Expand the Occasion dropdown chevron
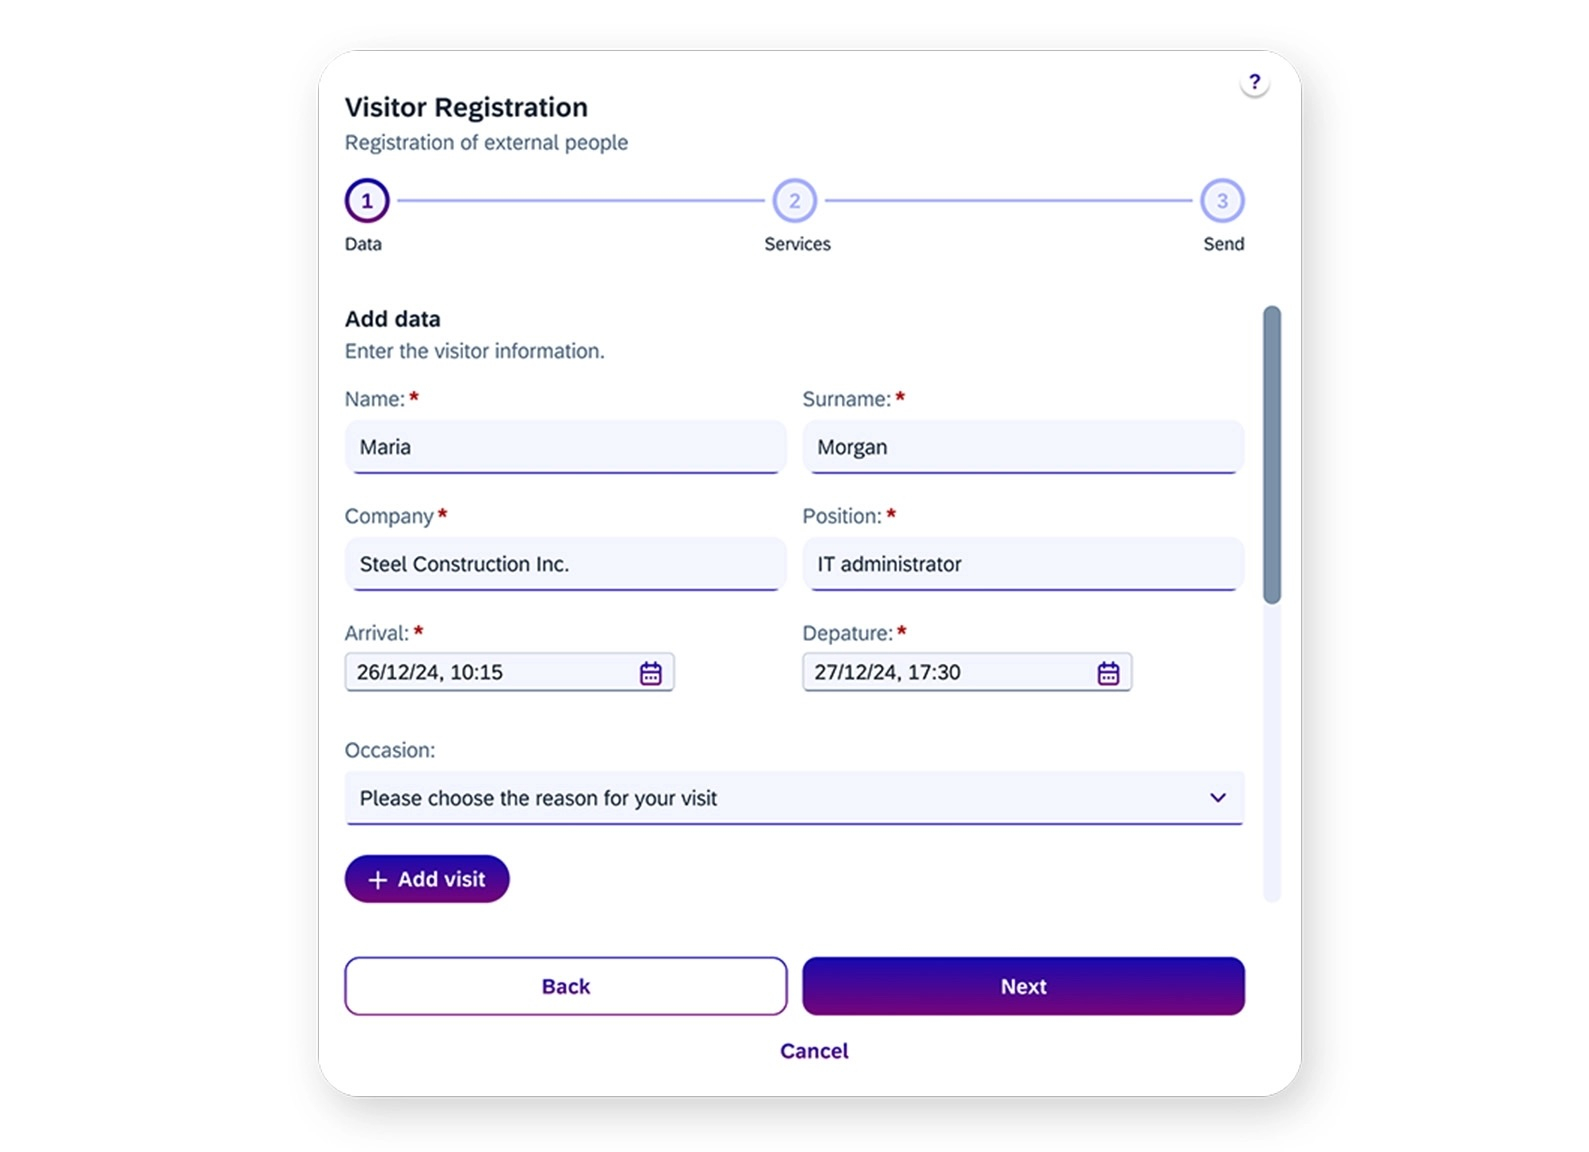 click(x=1217, y=798)
